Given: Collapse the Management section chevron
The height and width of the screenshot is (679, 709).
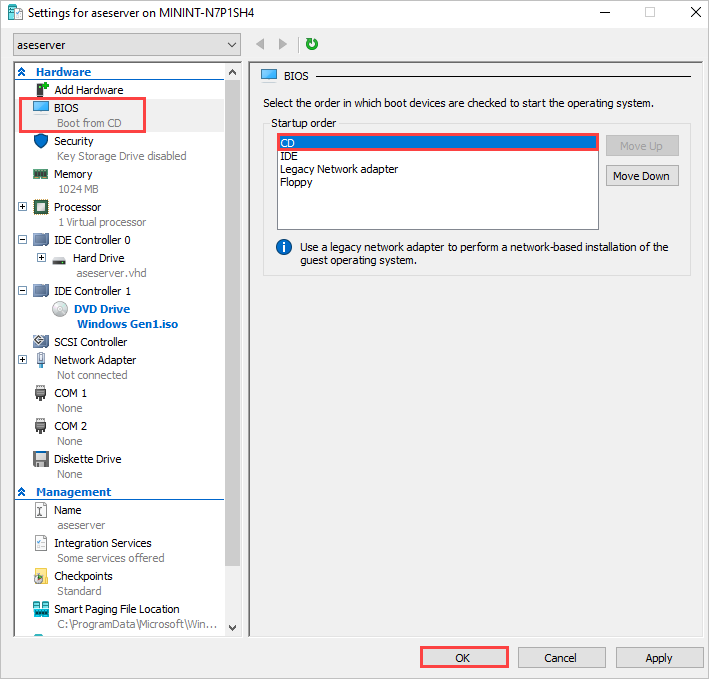Looking at the screenshot, I should click(x=21, y=492).
